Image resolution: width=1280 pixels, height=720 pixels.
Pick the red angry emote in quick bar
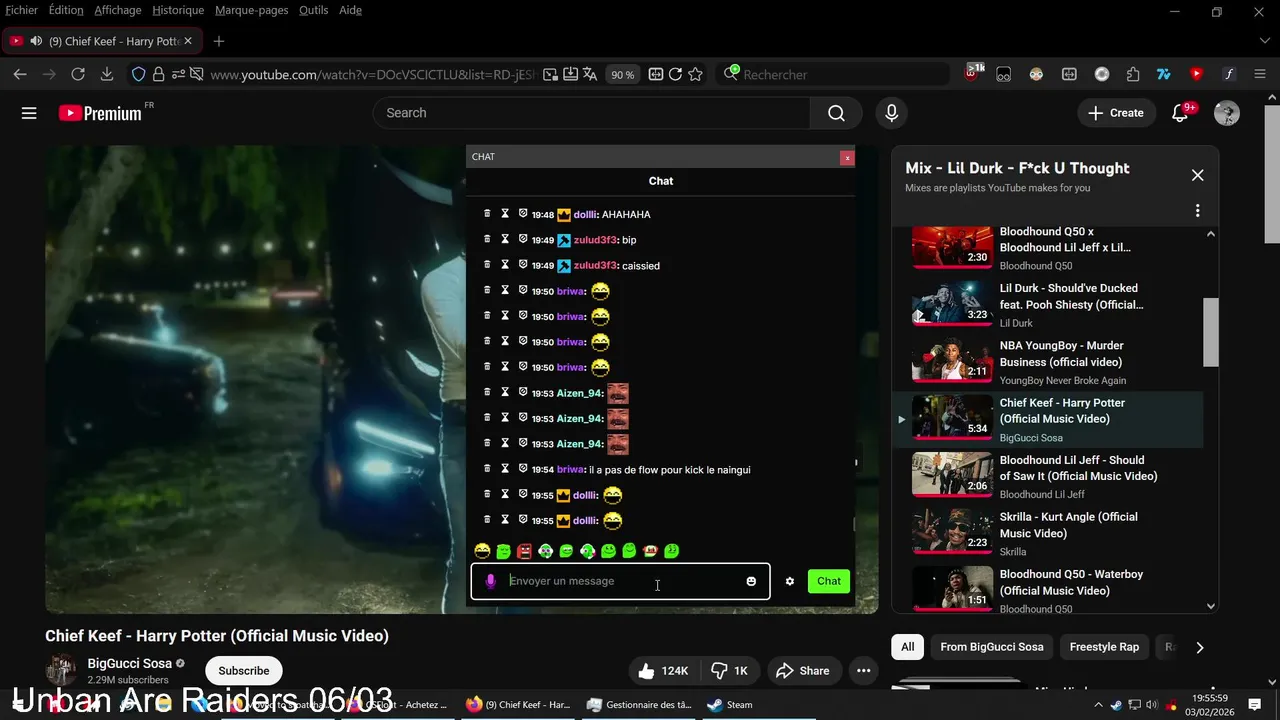tap(524, 551)
